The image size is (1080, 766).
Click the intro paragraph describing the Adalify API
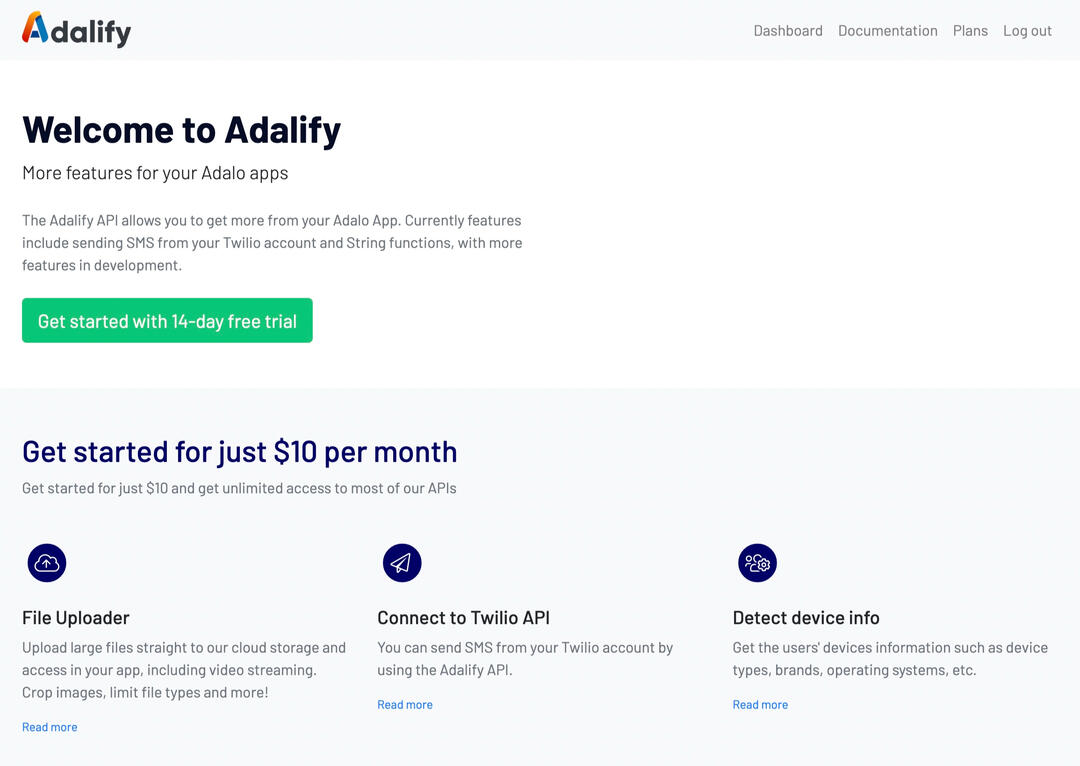coord(272,243)
